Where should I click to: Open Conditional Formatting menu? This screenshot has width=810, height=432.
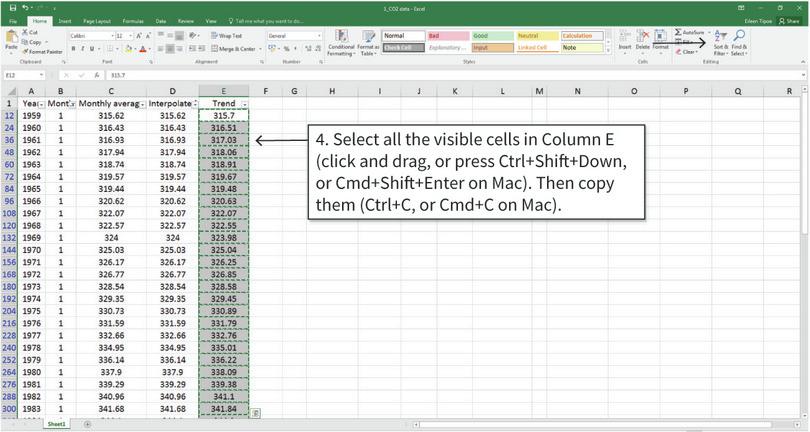(341, 43)
